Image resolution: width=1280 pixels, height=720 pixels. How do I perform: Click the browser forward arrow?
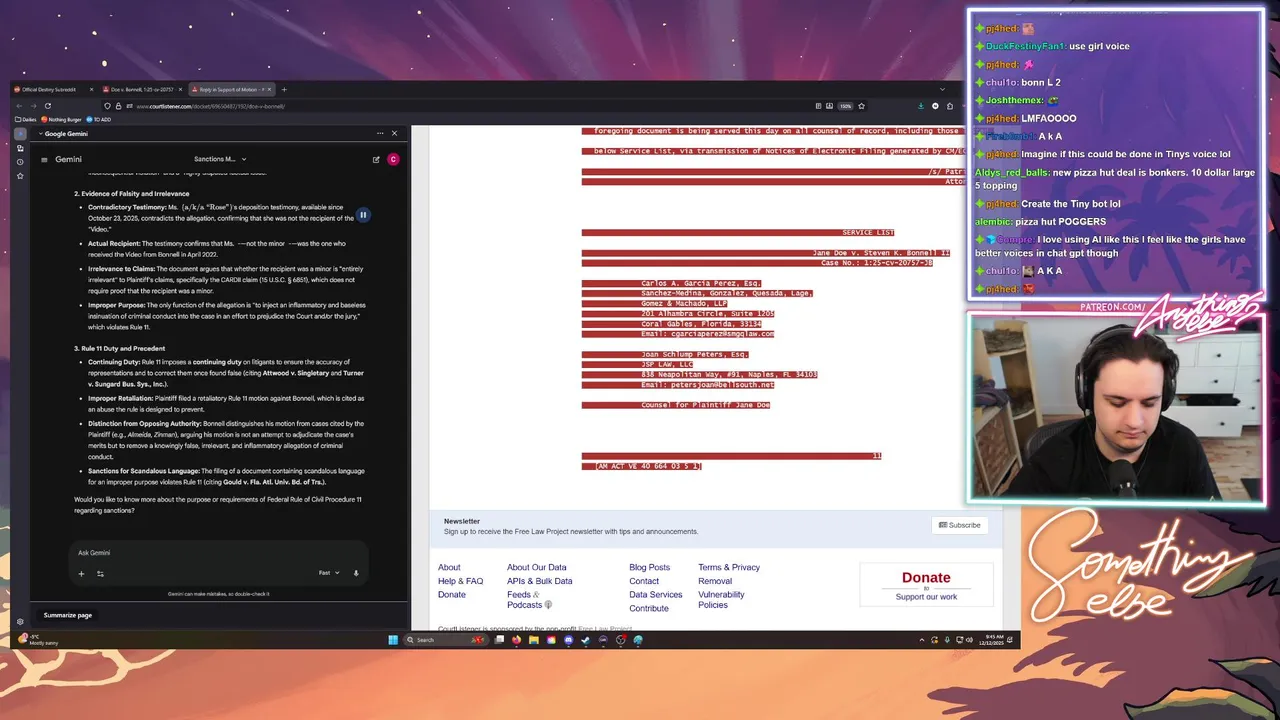pyautogui.click(x=33, y=106)
